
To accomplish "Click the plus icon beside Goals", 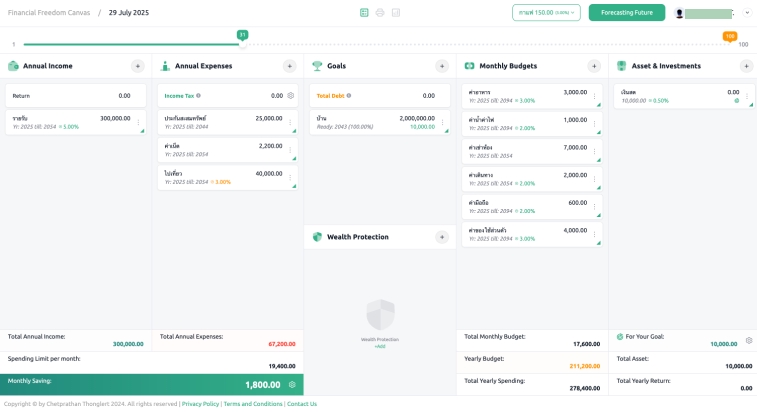I will point(442,66).
